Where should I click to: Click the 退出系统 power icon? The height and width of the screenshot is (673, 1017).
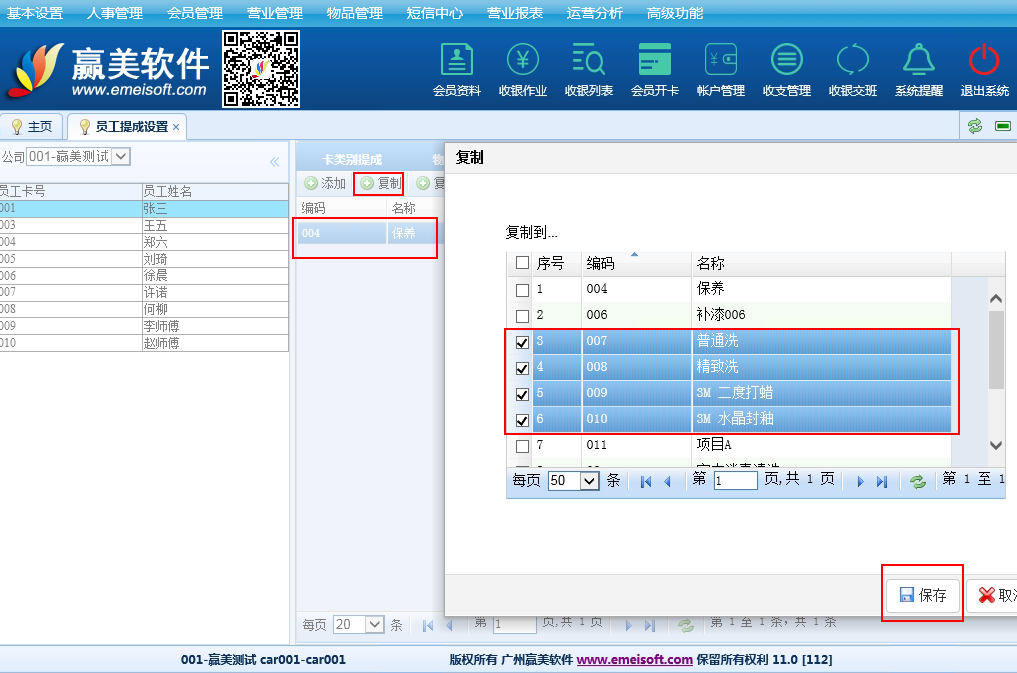[984, 62]
